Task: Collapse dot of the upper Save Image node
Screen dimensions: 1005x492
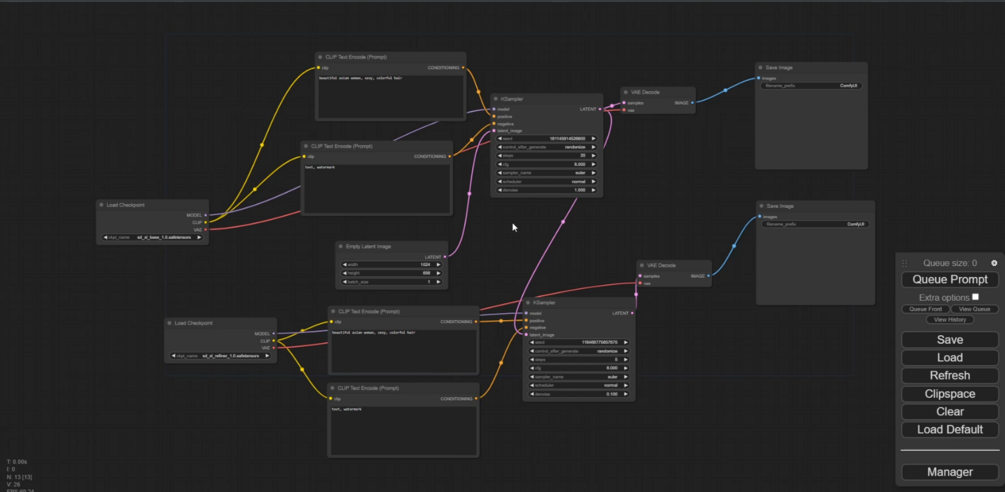Action: pyautogui.click(x=760, y=67)
